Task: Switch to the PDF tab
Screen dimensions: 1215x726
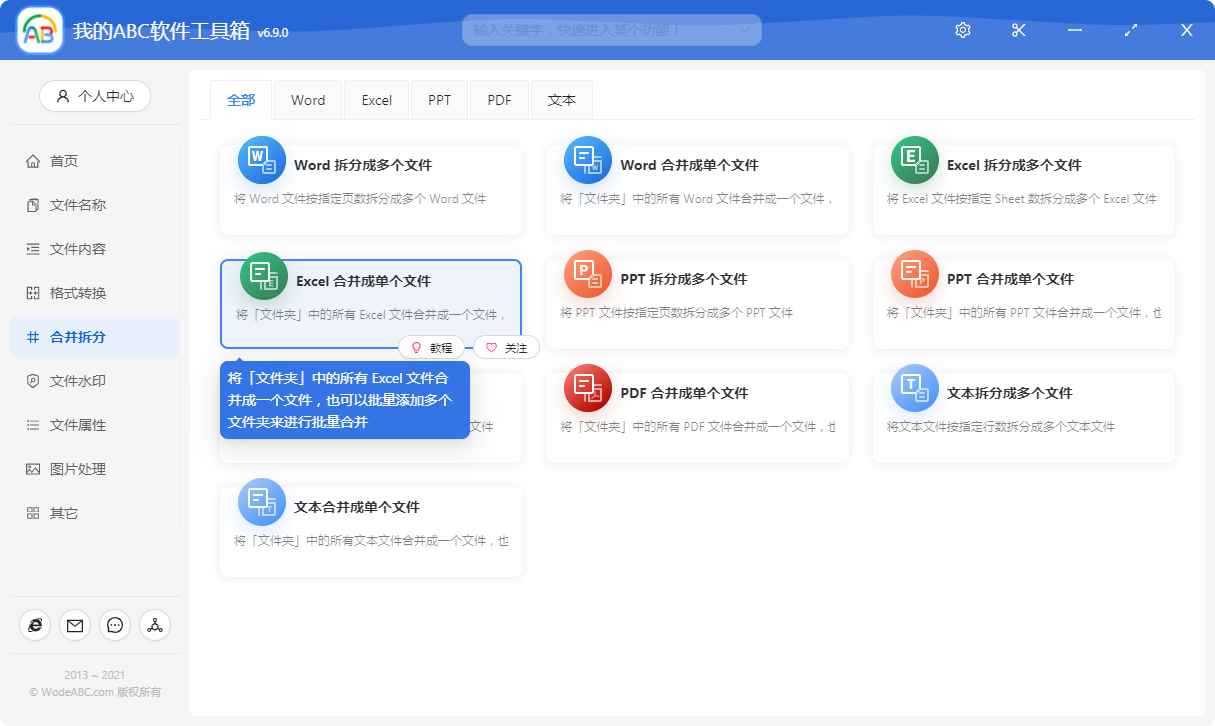Action: (x=499, y=100)
